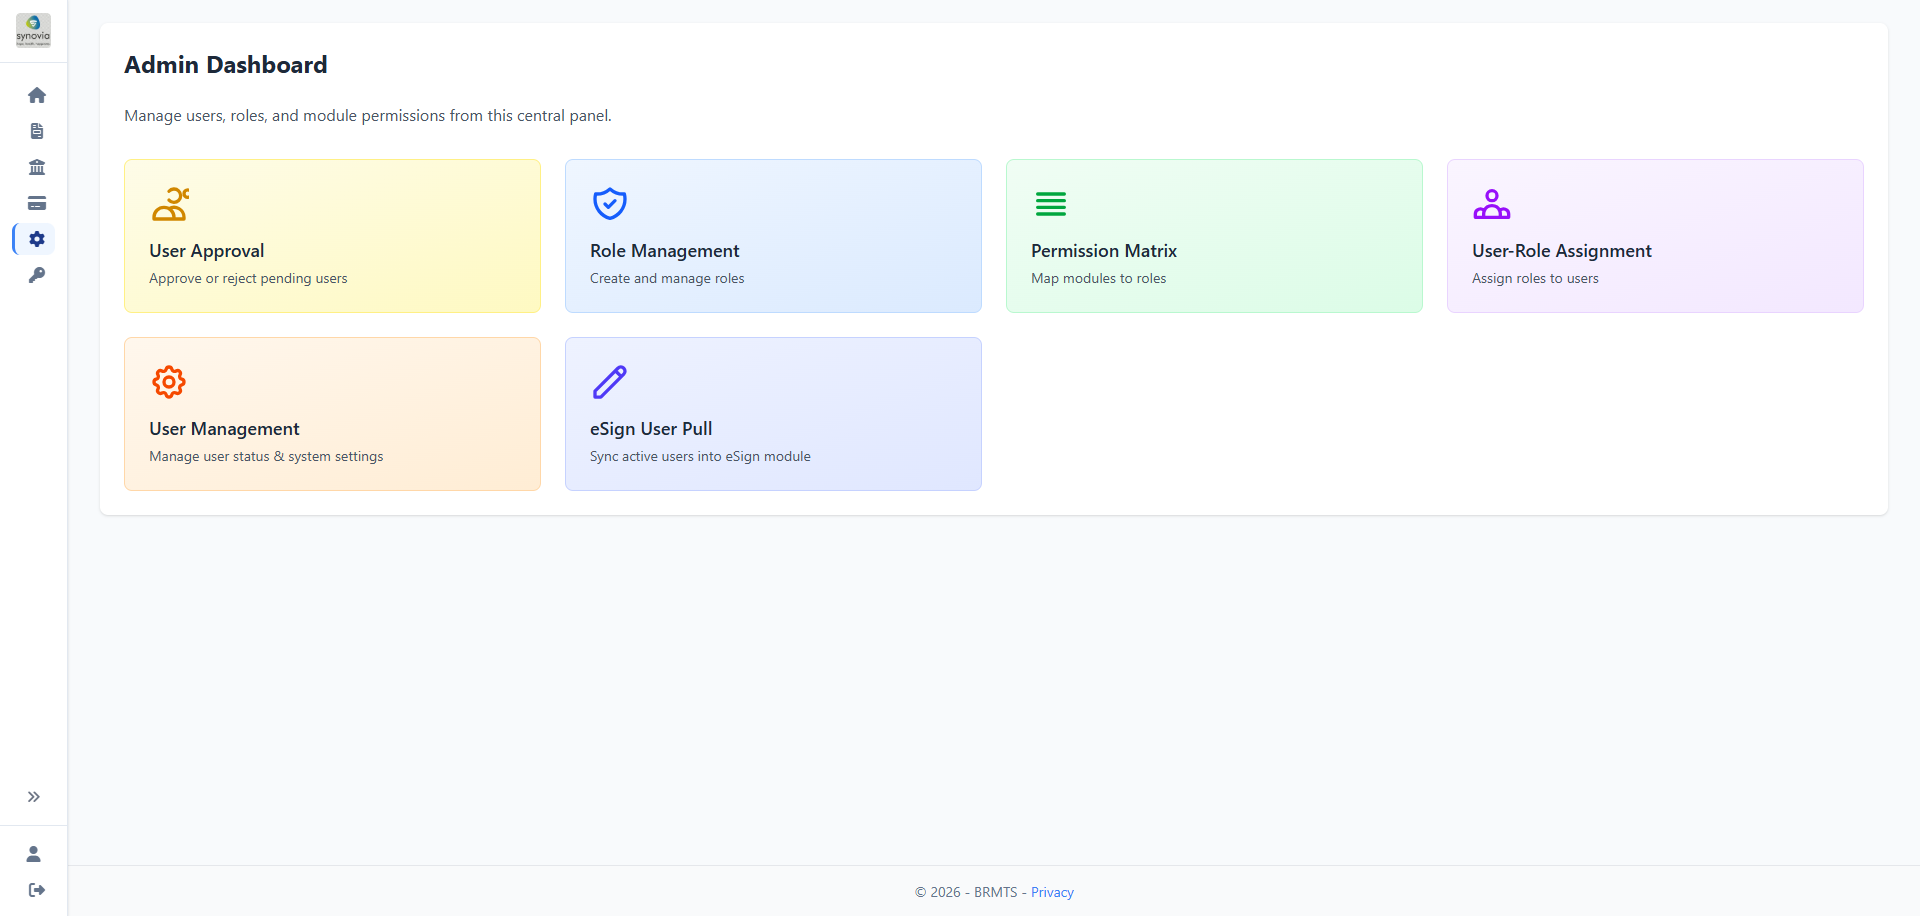Select the gear admin icon in the sidebar
Screen dimensions: 1920x916
pos(37,239)
